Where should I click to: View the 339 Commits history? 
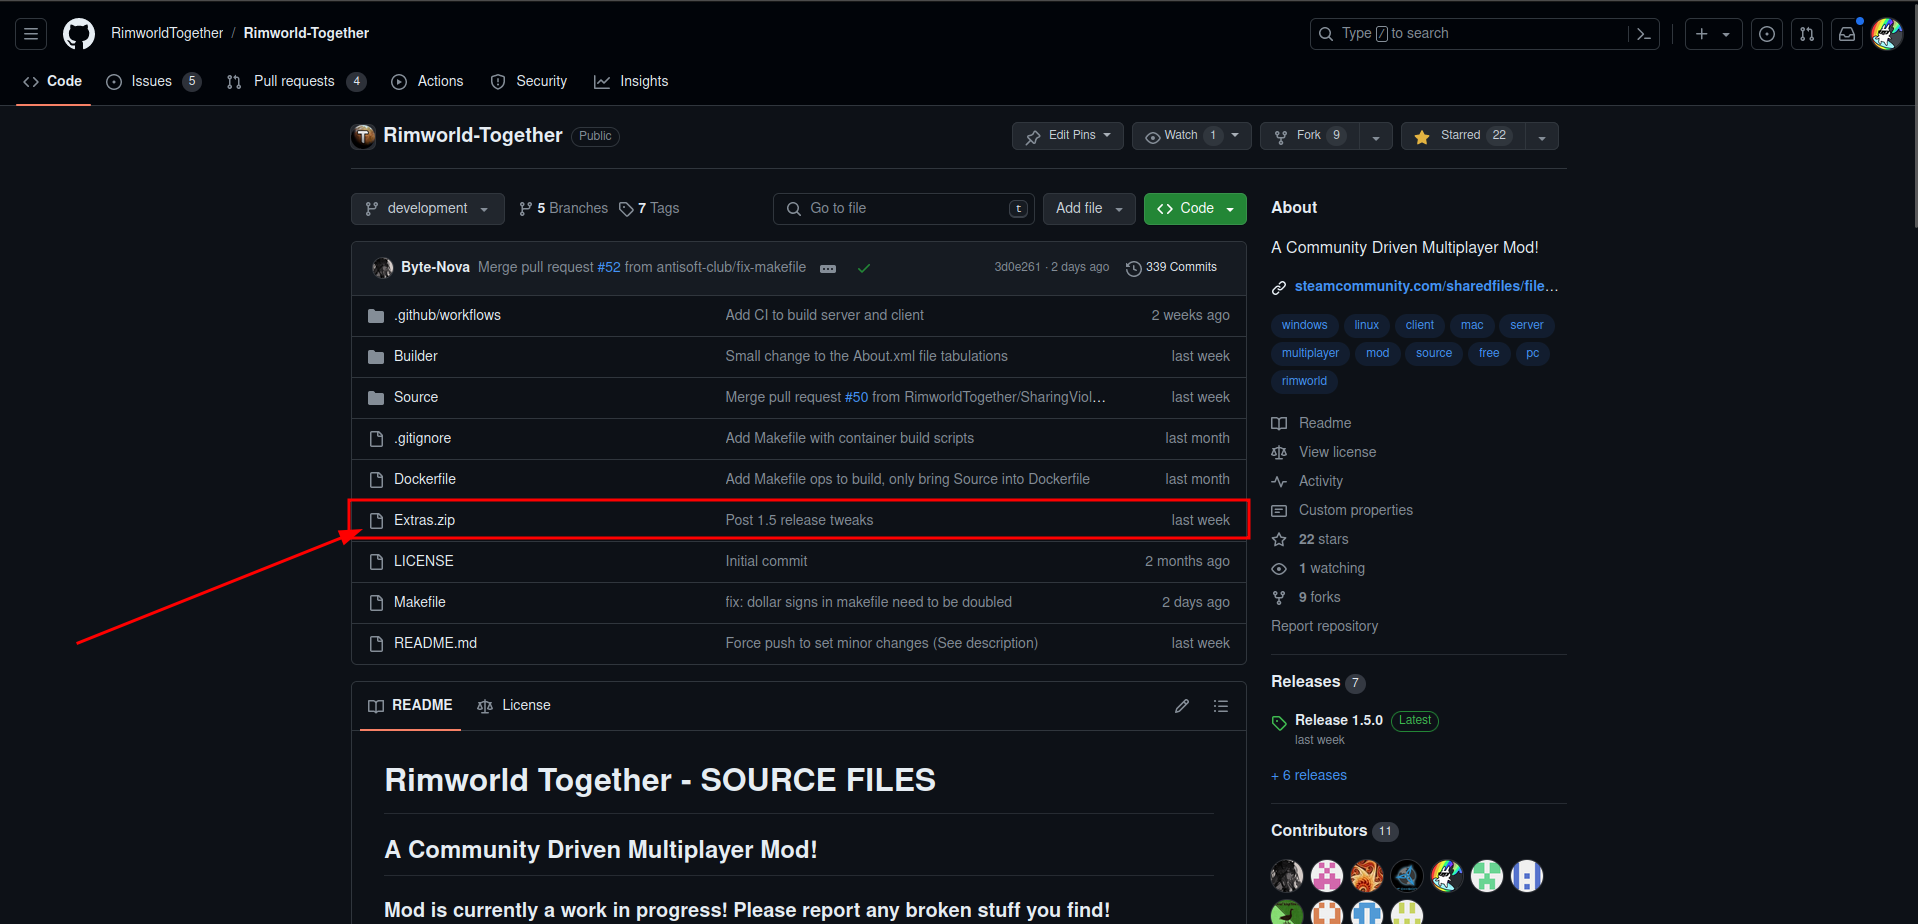coord(1171,268)
